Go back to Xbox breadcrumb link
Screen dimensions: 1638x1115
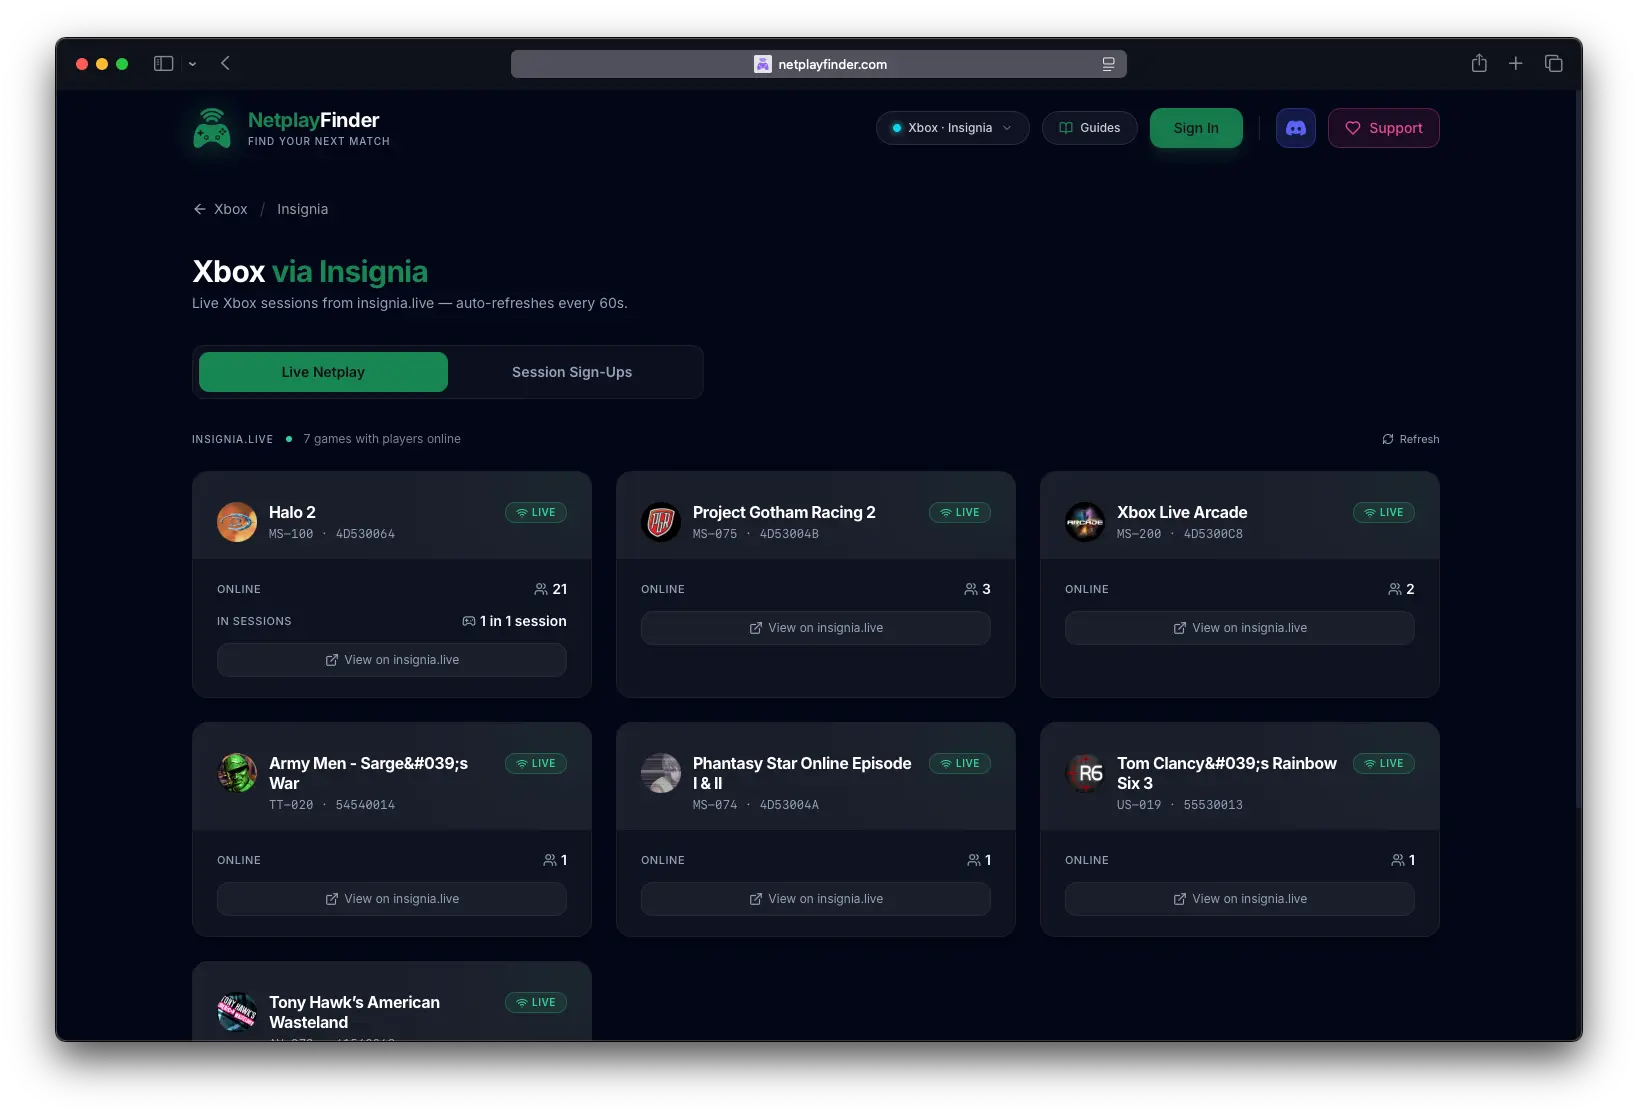(220, 209)
